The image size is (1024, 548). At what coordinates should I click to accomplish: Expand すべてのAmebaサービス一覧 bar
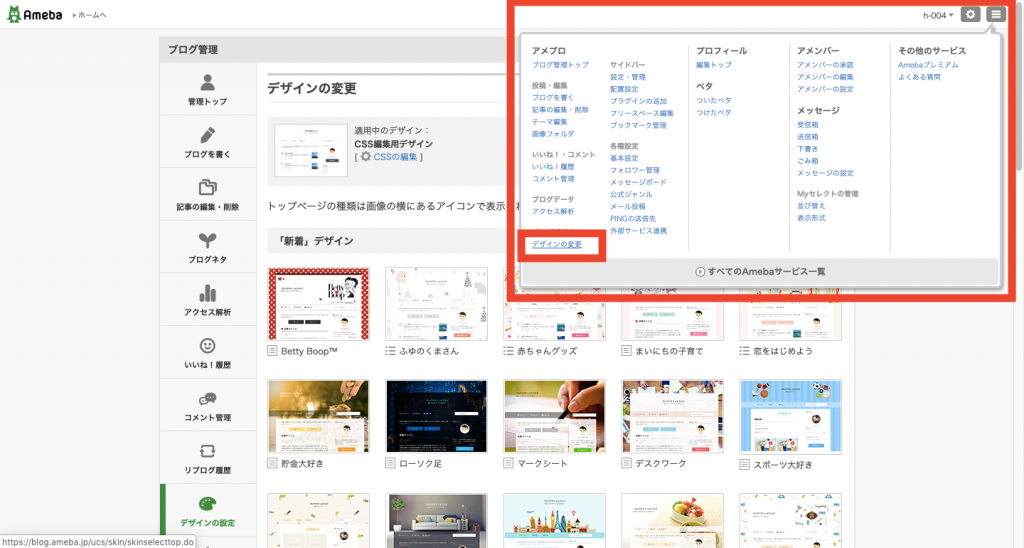click(759, 271)
